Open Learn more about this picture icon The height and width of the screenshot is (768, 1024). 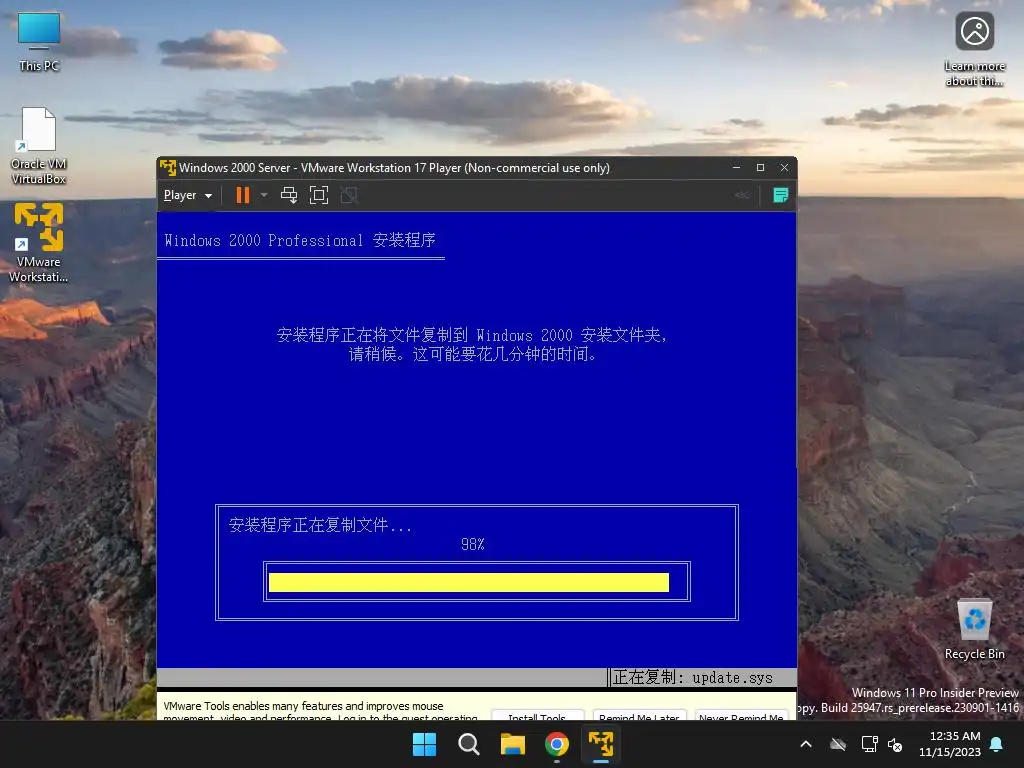coord(974,49)
